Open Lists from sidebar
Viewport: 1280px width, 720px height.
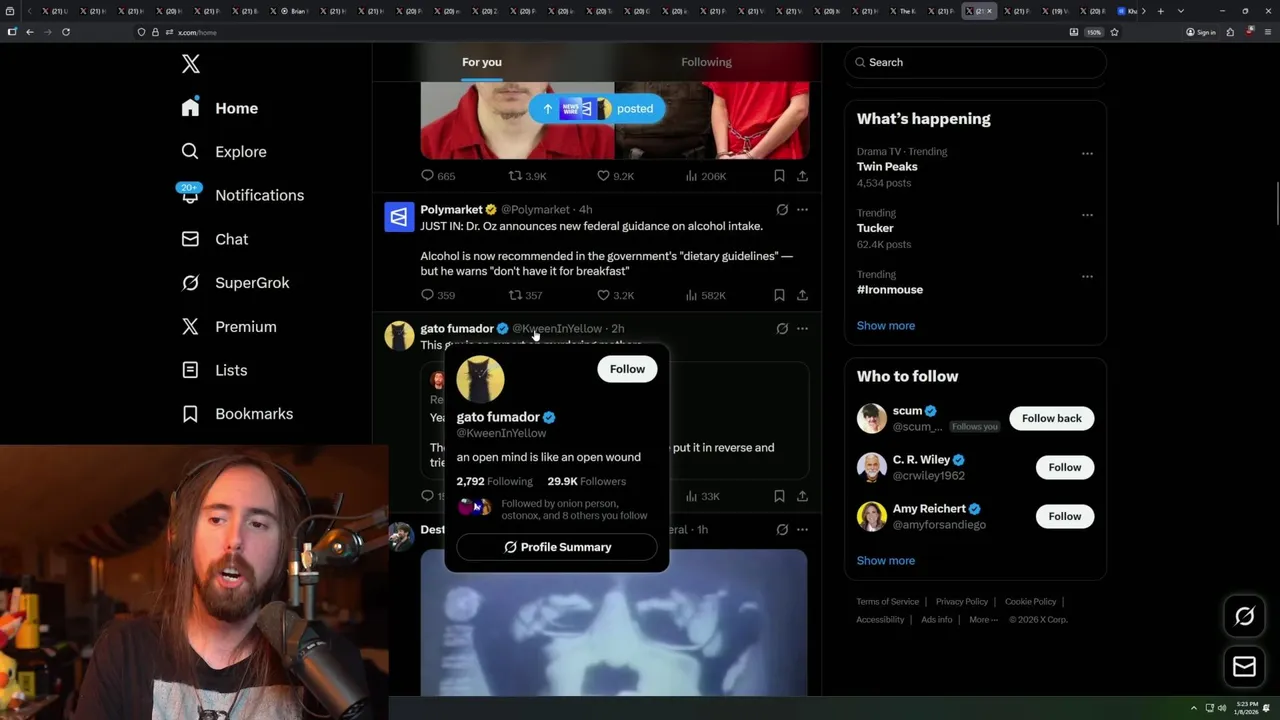coord(214,370)
